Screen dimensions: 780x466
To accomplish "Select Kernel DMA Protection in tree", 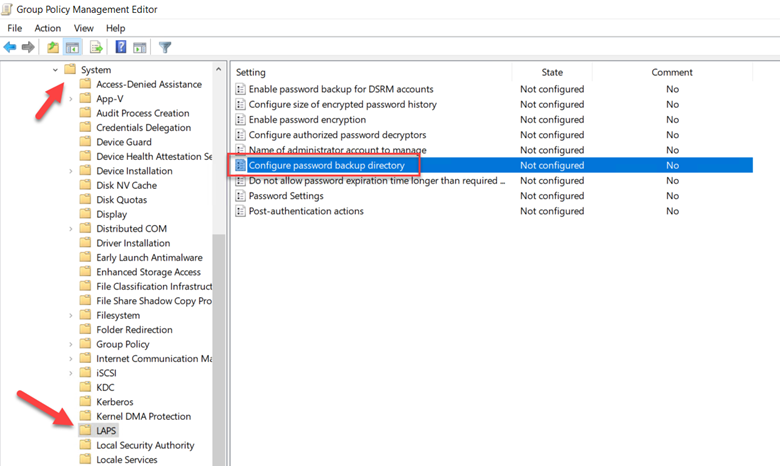I will tap(143, 416).
